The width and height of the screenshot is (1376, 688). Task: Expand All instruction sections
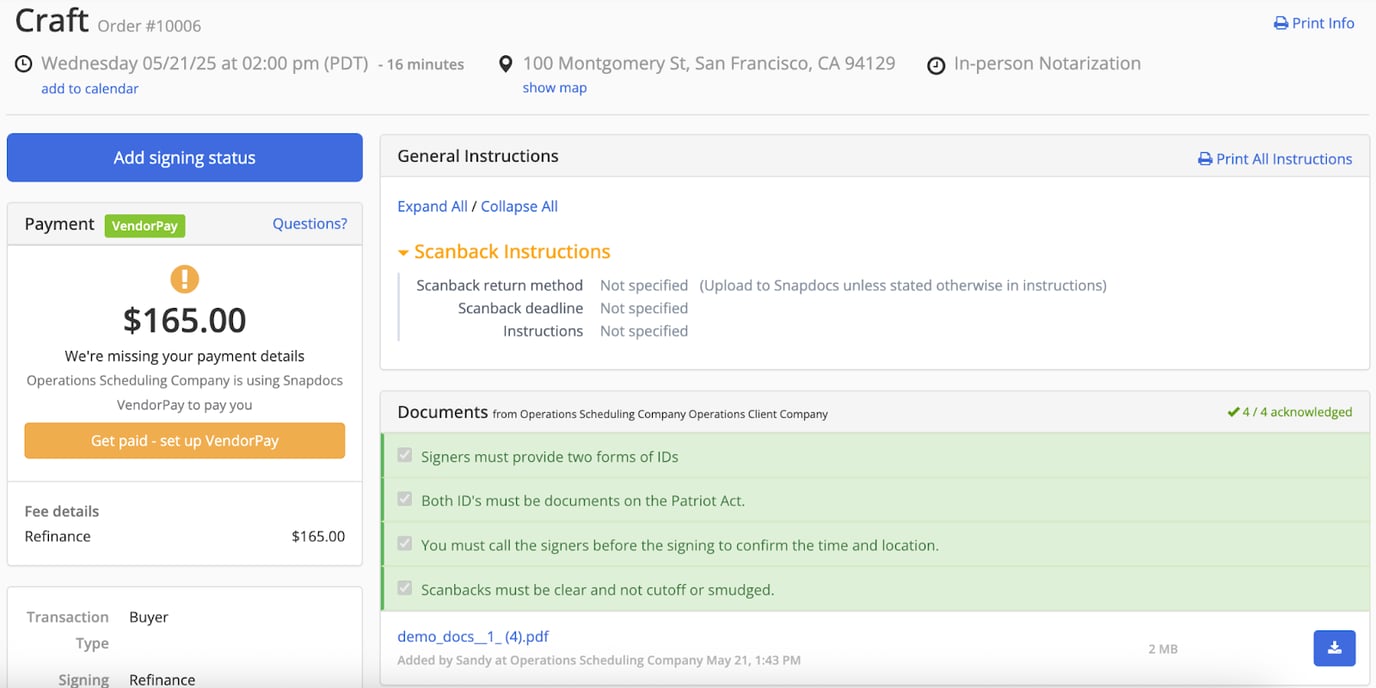tap(432, 206)
